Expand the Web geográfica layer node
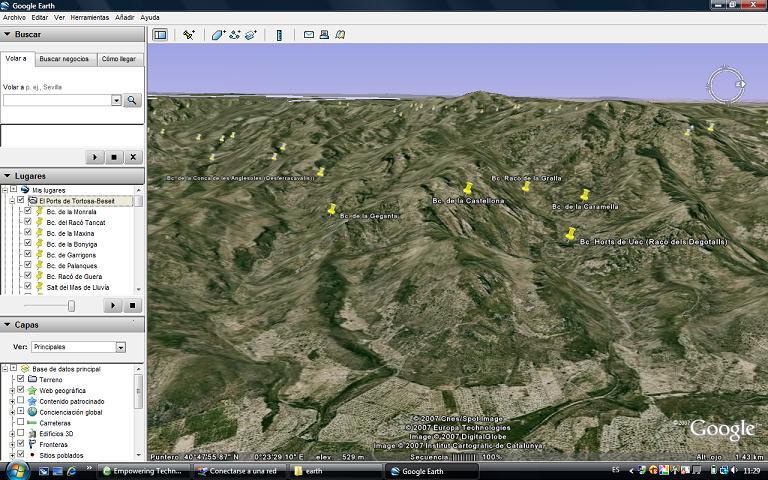This screenshot has width=768, height=480. point(12,390)
